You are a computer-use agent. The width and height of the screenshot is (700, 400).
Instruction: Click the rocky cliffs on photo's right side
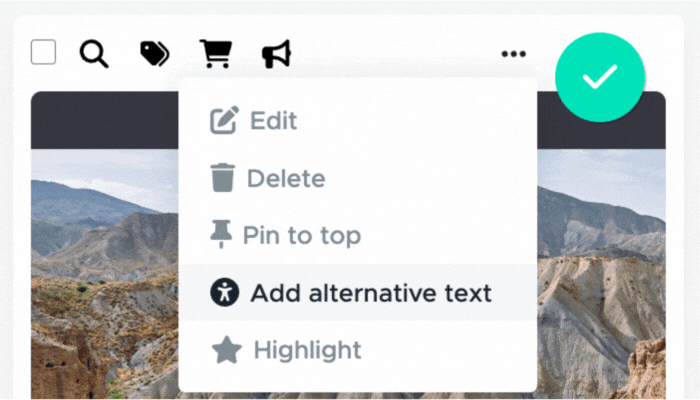click(601, 312)
